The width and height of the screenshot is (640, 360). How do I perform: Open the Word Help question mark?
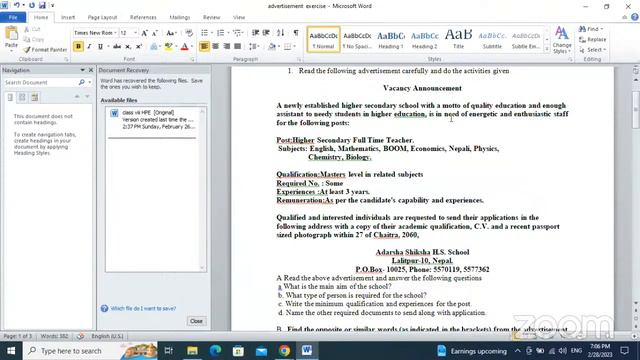[x=635, y=17]
